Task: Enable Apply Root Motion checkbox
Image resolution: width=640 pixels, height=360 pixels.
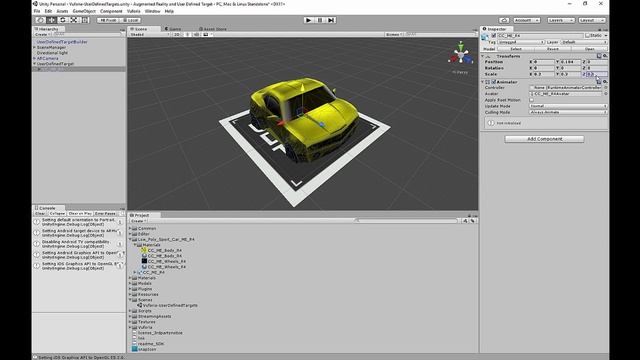Action: click(531, 100)
